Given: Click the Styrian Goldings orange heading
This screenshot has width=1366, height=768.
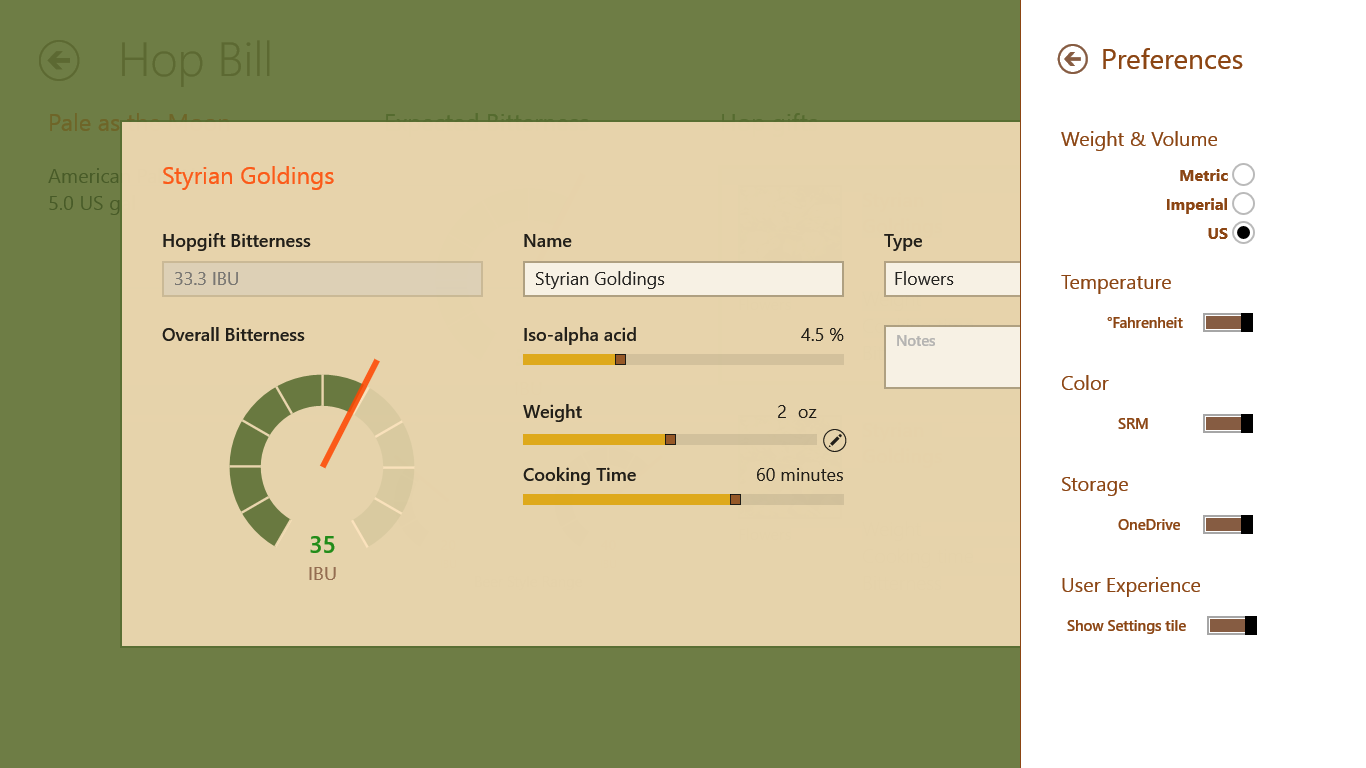Looking at the screenshot, I should tap(248, 176).
